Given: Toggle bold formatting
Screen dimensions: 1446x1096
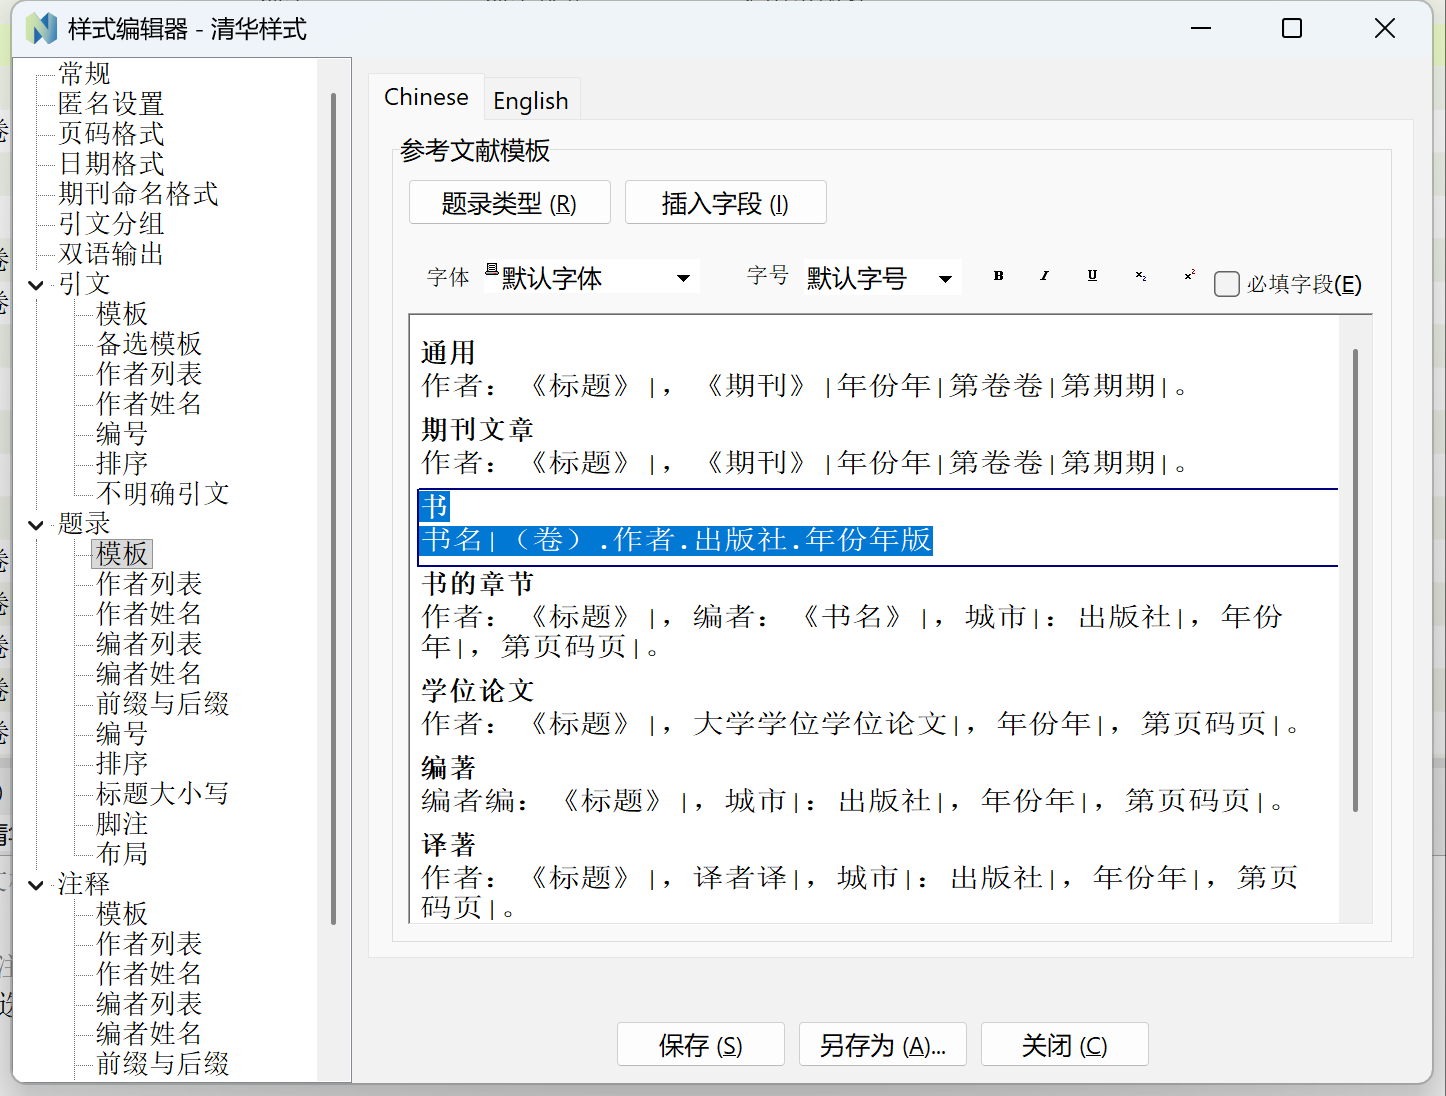Looking at the screenshot, I should pyautogui.click(x=997, y=276).
